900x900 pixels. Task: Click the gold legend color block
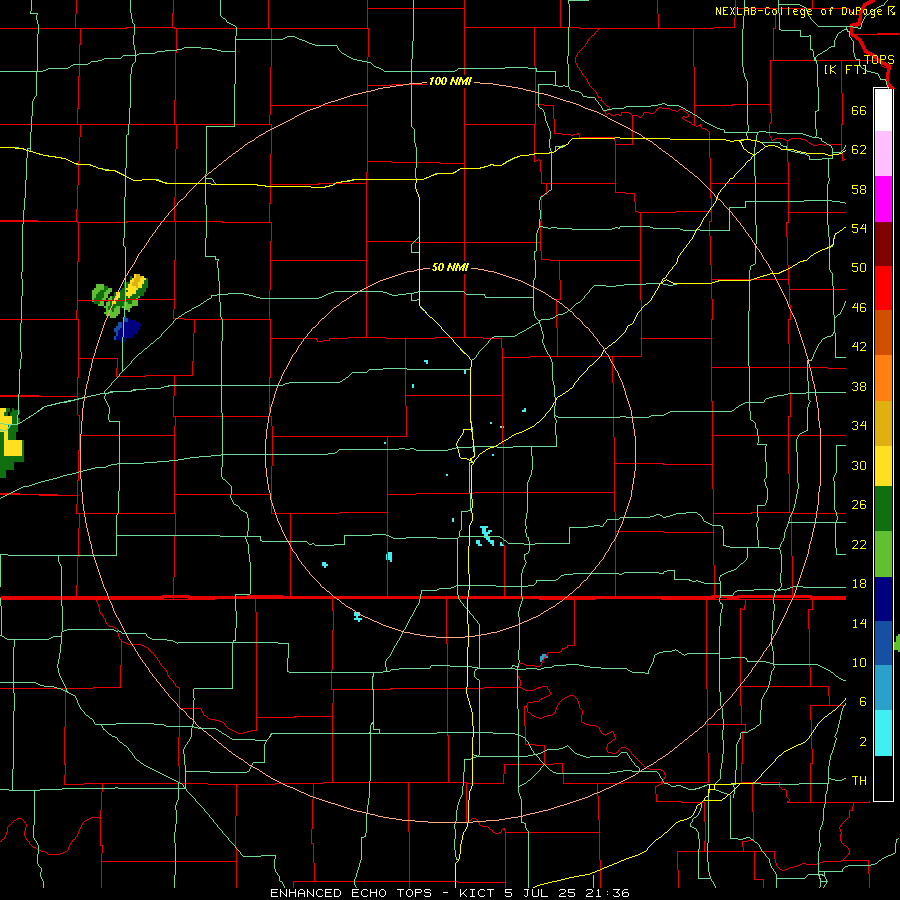(883, 423)
